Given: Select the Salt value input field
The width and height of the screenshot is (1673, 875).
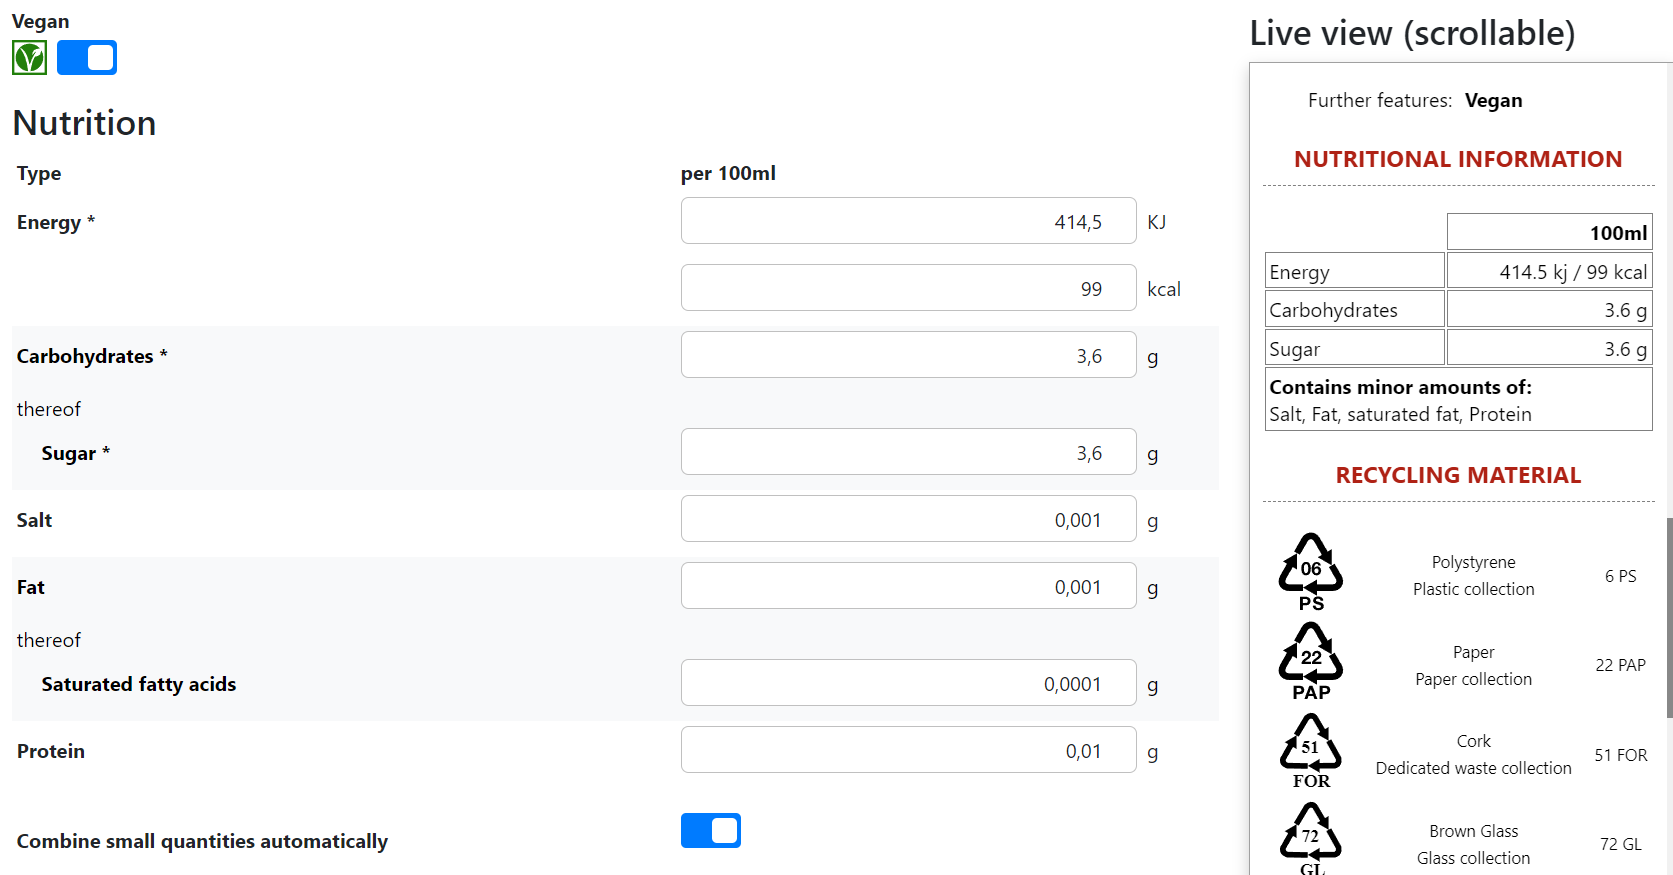Looking at the screenshot, I should (x=908, y=519).
